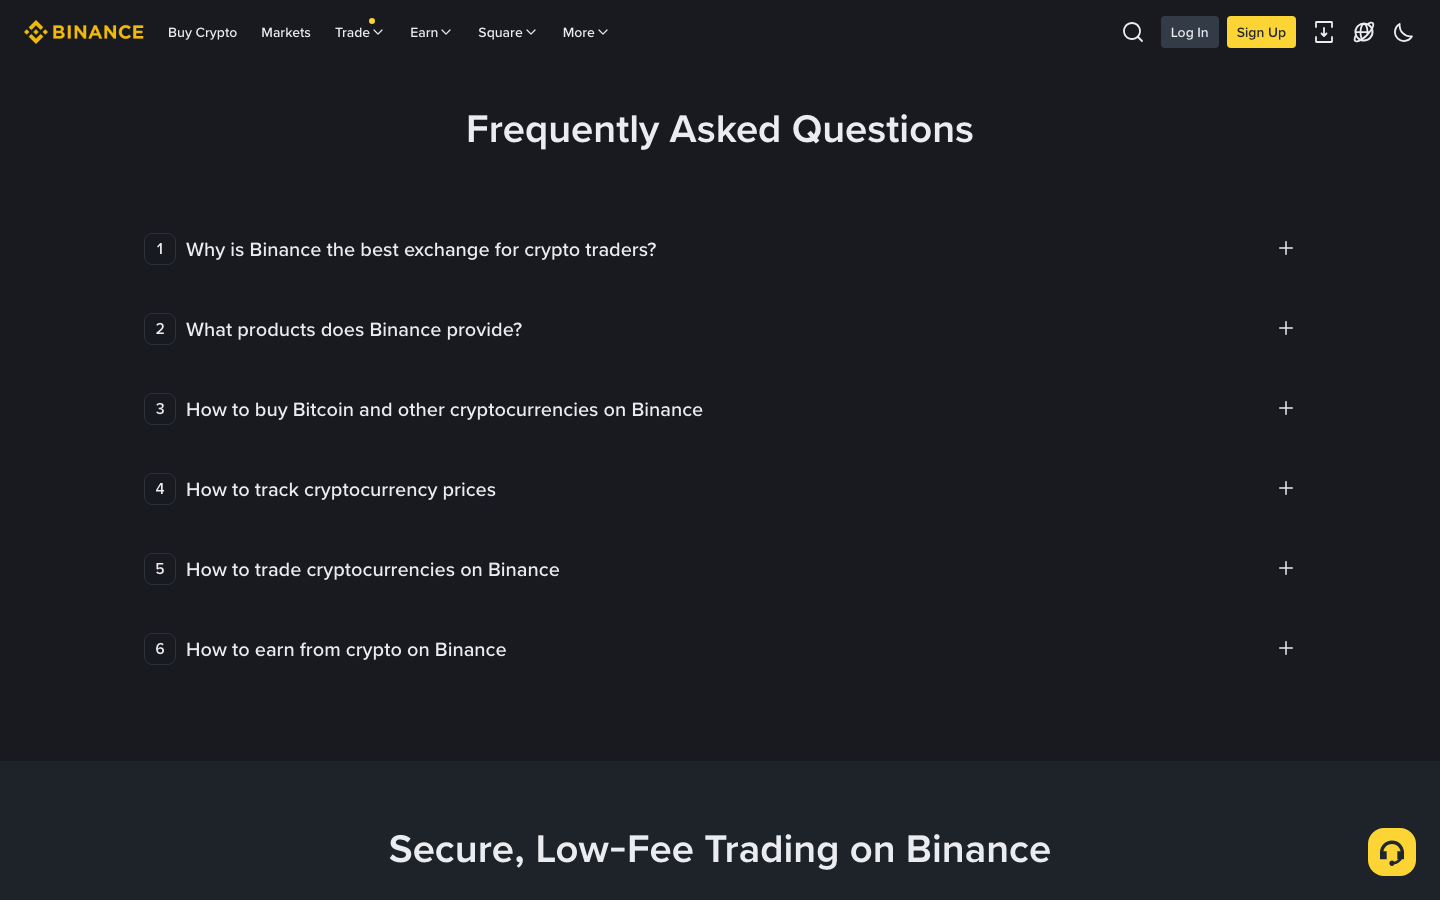This screenshot has height=900, width=1440.
Task: Expand FAQ about why Binance is best exchange
Action: 1286,248
